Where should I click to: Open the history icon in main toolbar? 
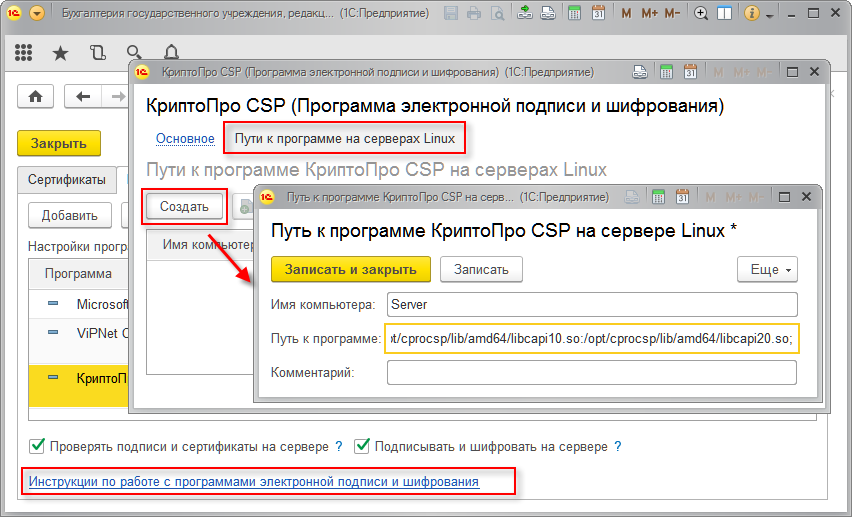click(x=98, y=52)
